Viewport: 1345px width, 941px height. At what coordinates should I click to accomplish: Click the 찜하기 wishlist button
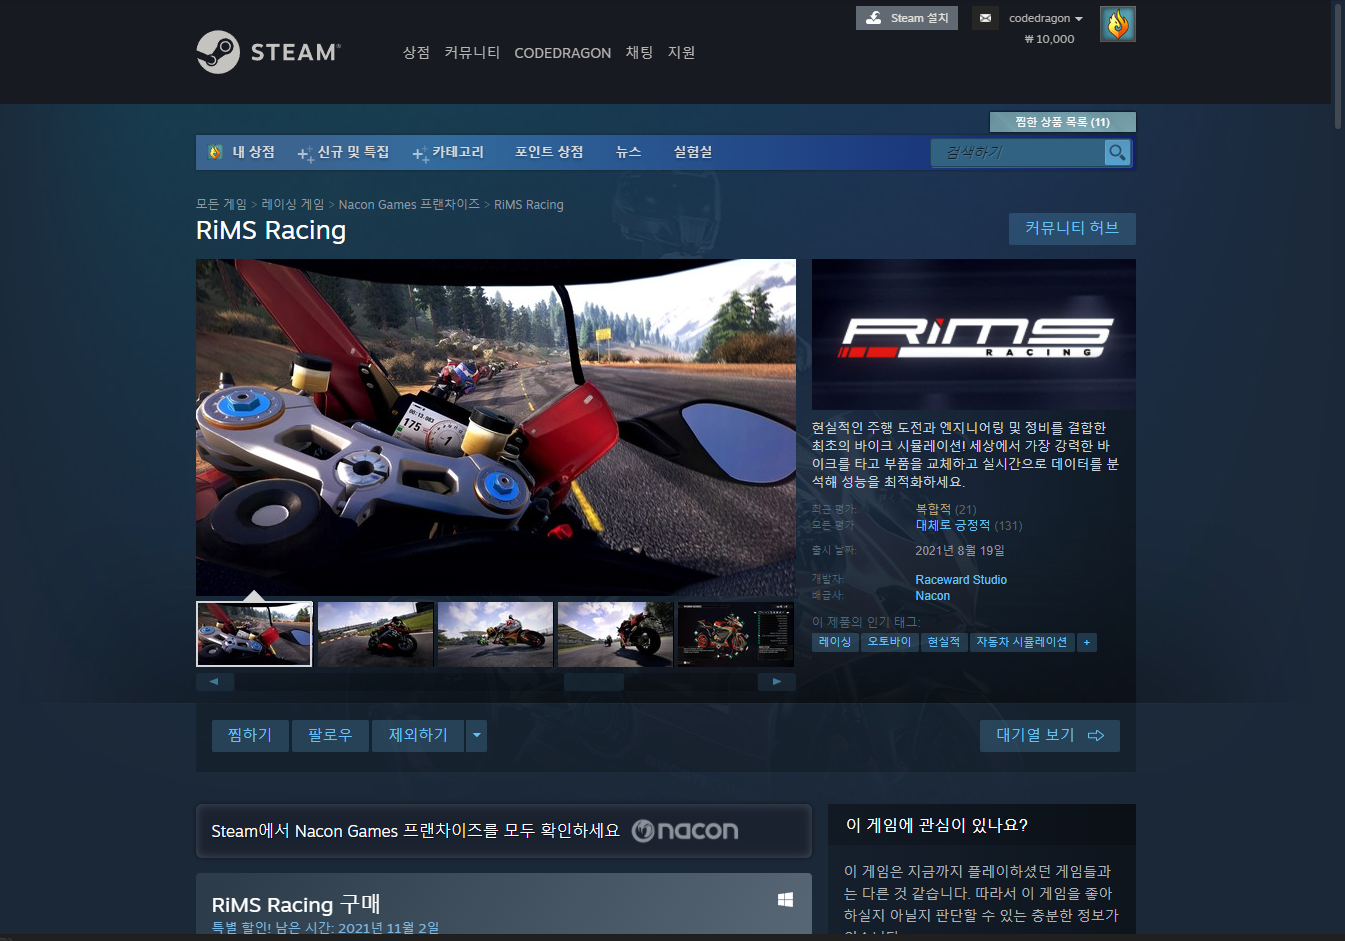pyautogui.click(x=250, y=735)
